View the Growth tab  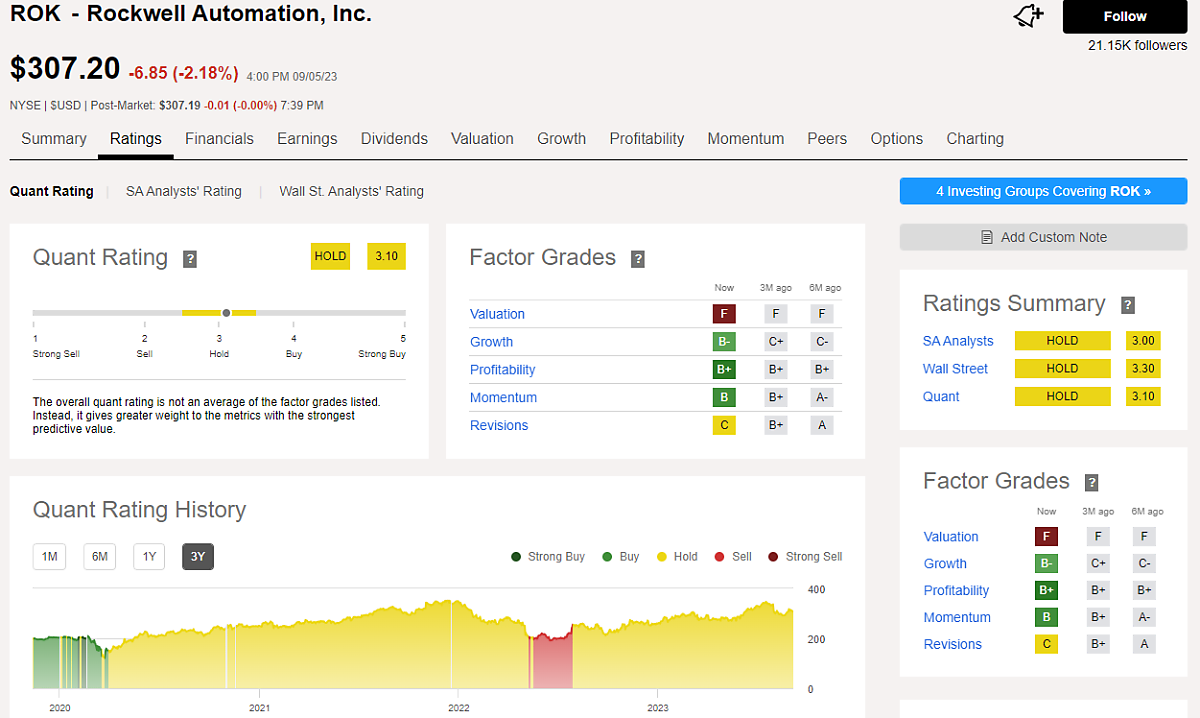pos(561,139)
